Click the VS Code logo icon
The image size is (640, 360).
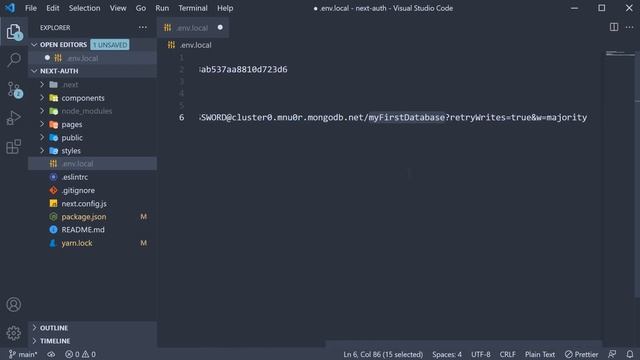point(10,8)
